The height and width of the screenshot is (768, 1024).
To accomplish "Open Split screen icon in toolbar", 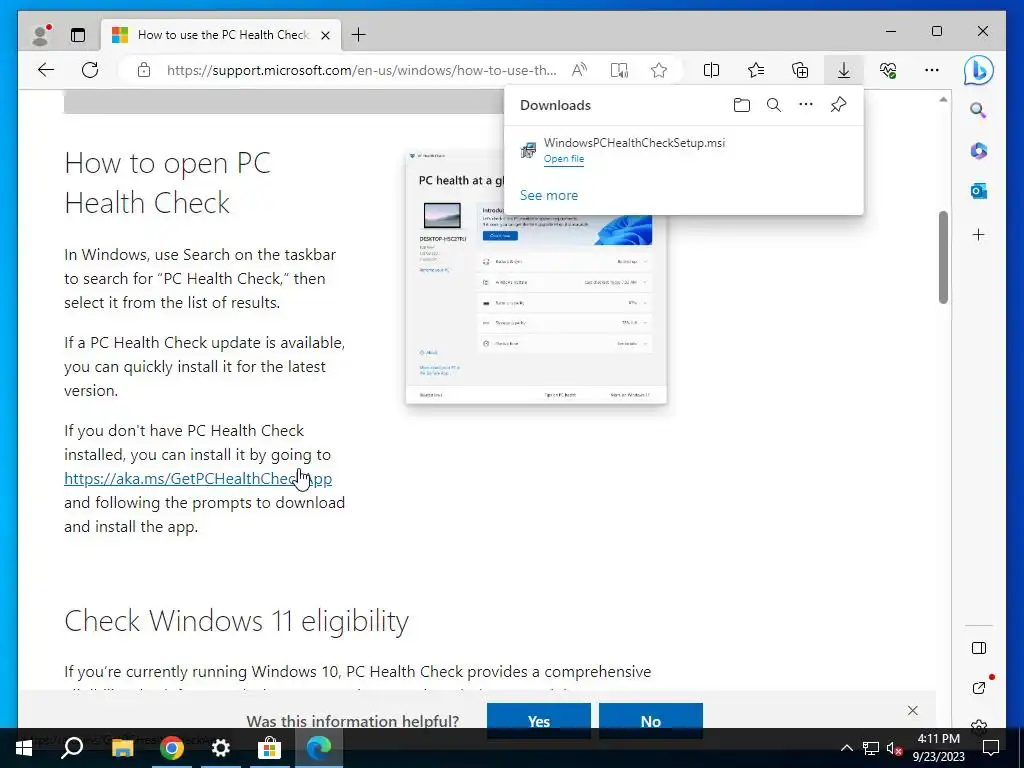I will point(711,70).
